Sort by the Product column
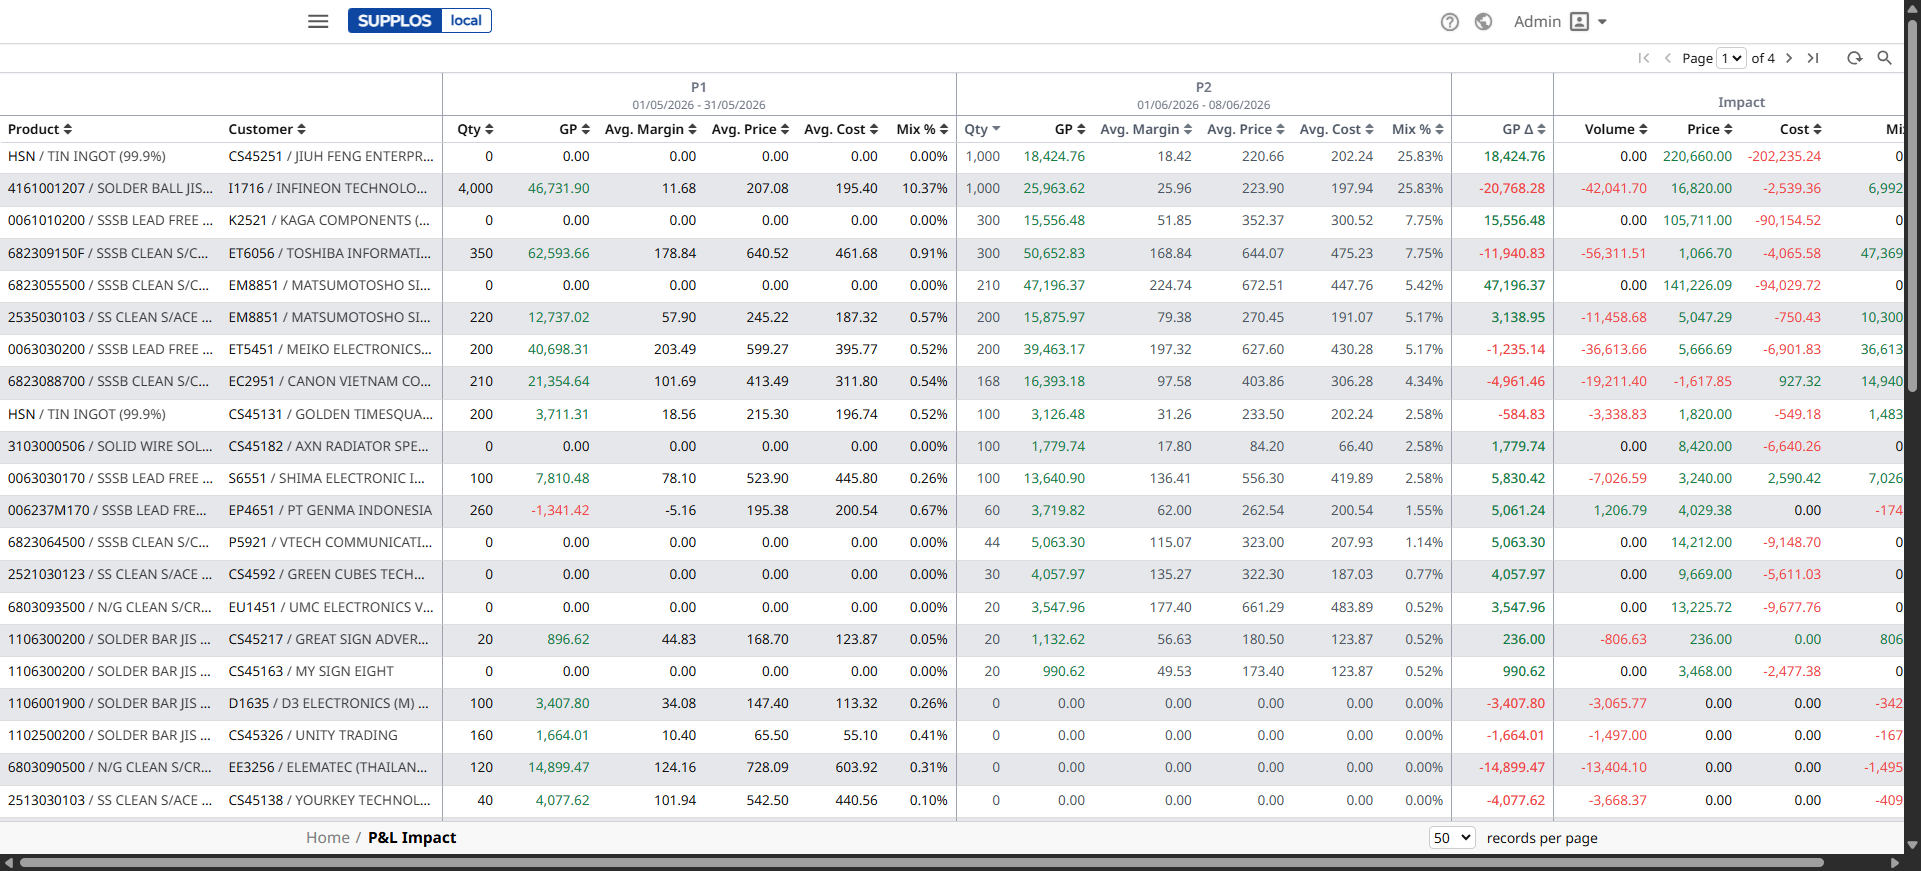This screenshot has height=871, width=1921. pos(40,129)
